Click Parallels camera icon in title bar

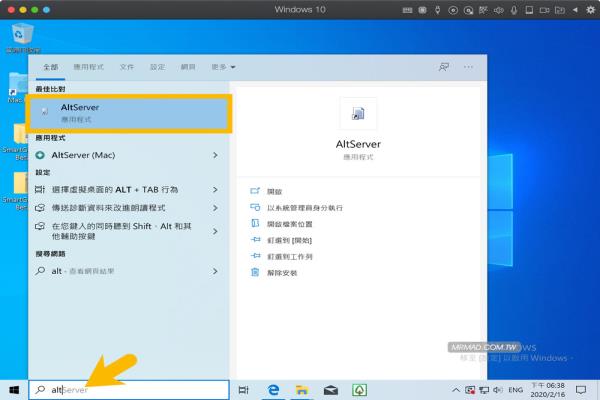[545, 10]
